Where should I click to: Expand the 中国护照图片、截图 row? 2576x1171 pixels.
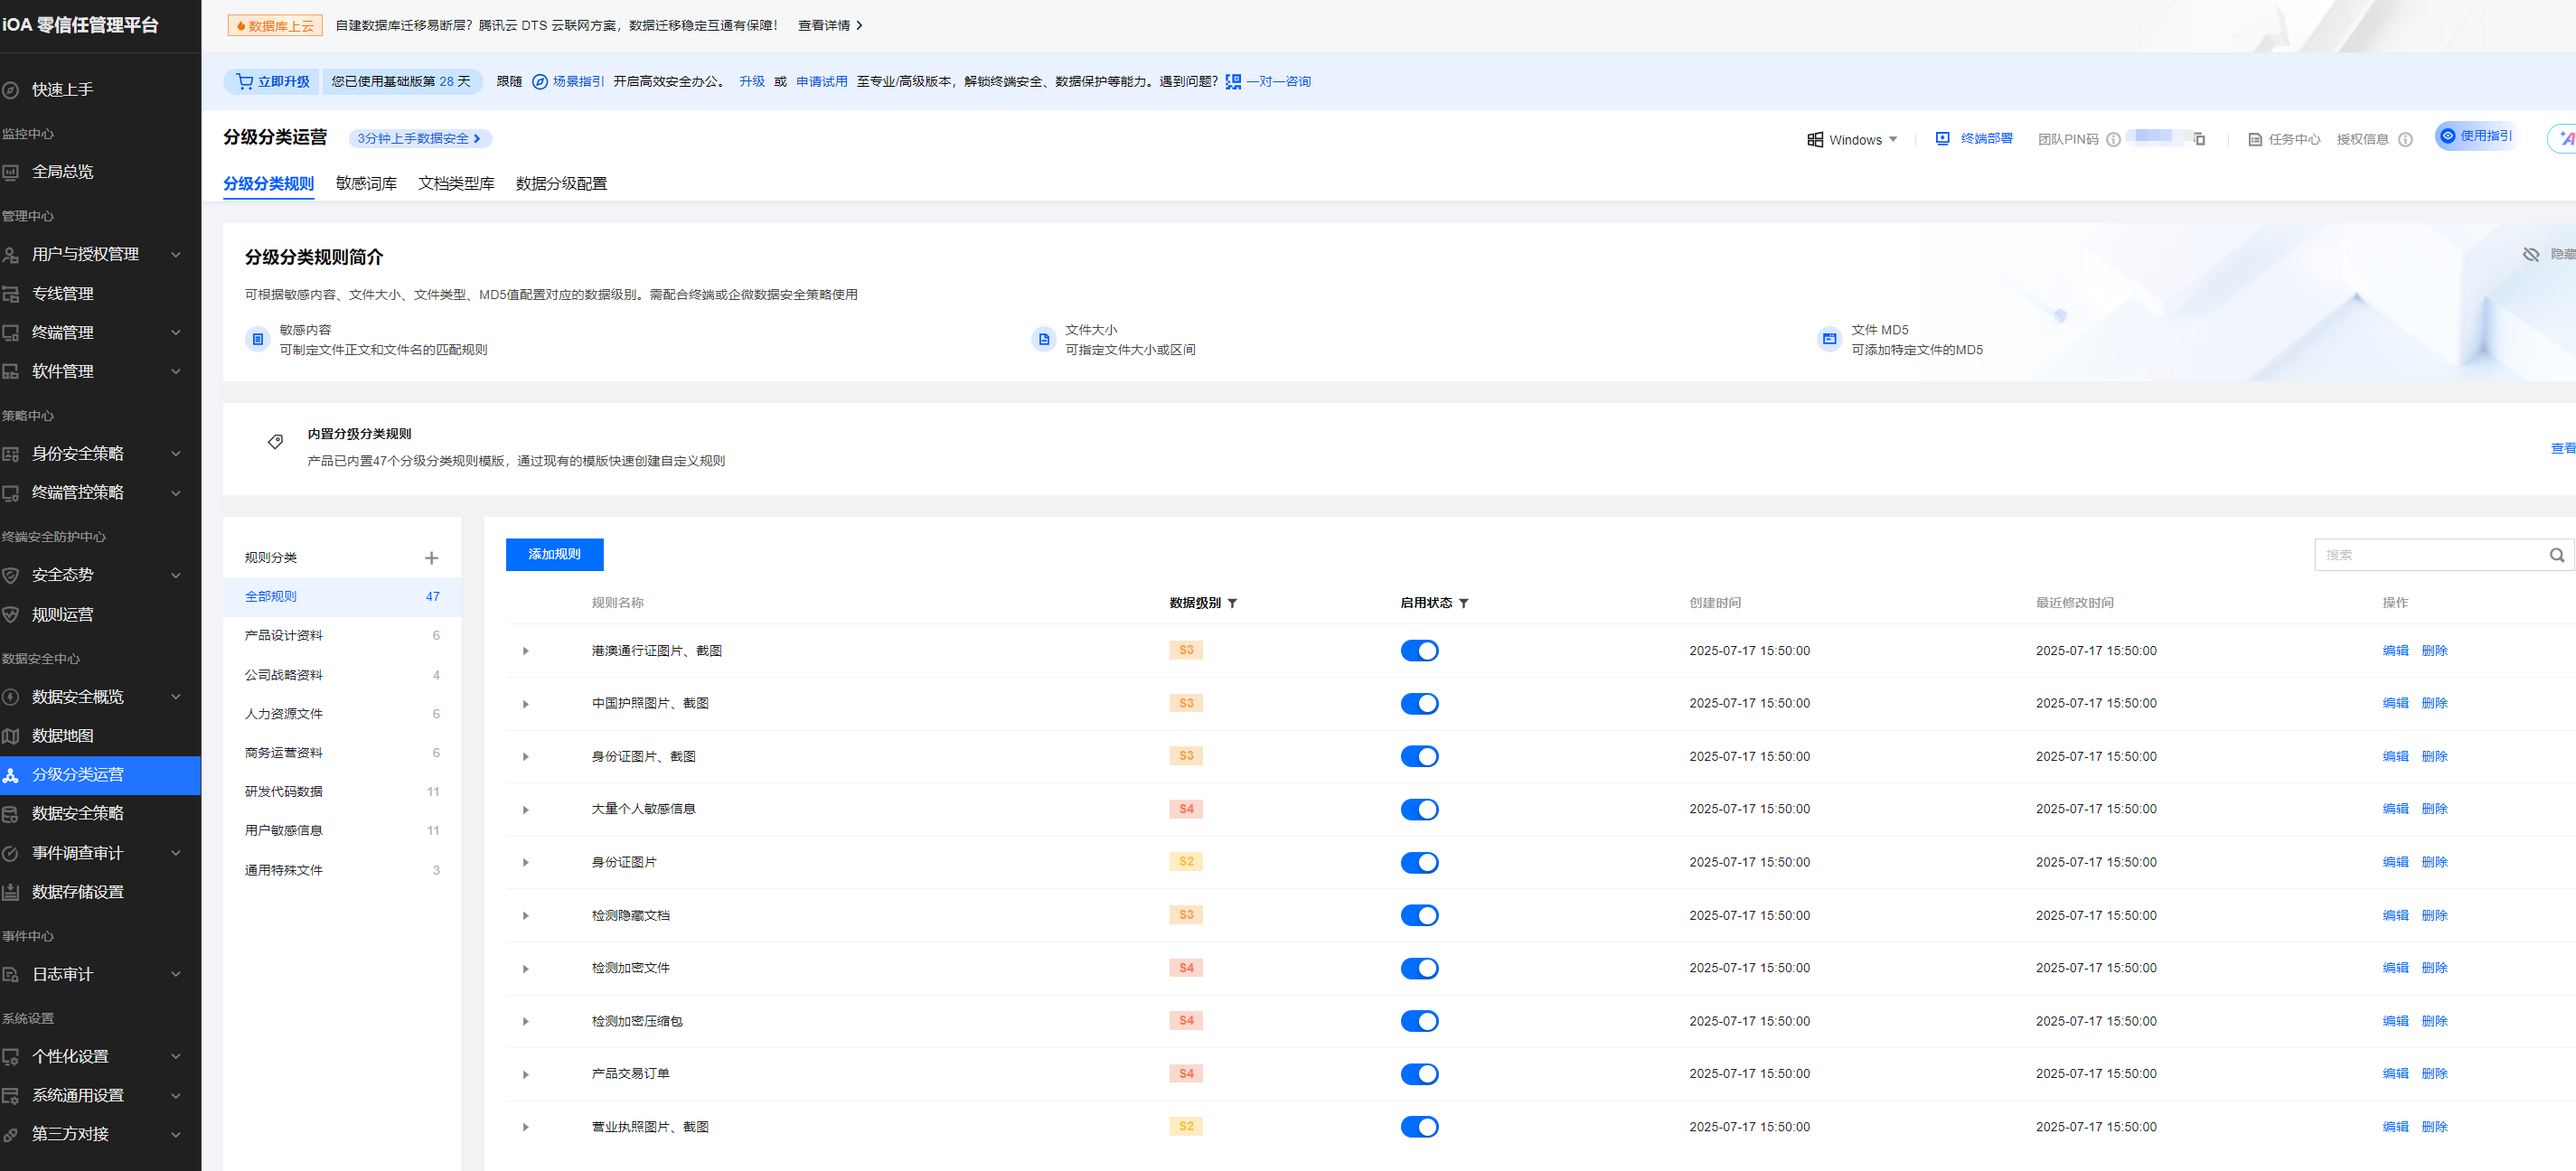click(x=526, y=704)
